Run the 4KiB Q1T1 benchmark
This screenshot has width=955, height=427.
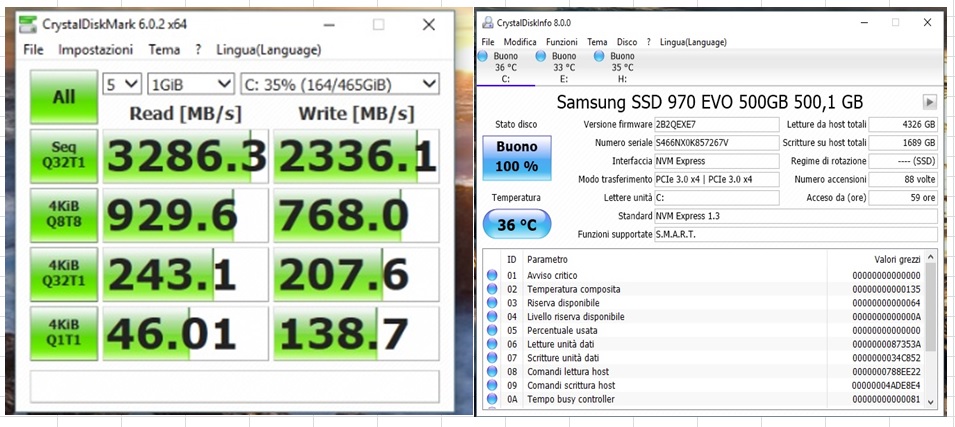(64, 333)
